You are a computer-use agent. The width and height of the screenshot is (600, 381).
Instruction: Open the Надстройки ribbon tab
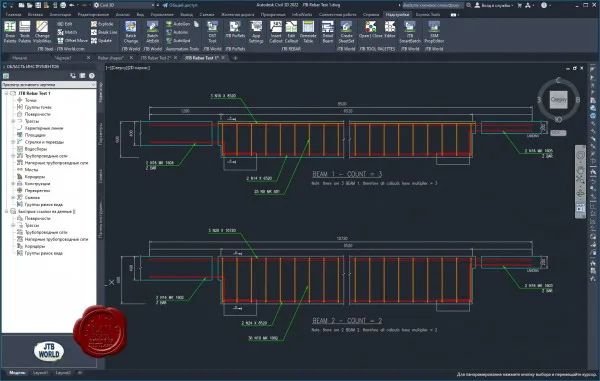397,15
